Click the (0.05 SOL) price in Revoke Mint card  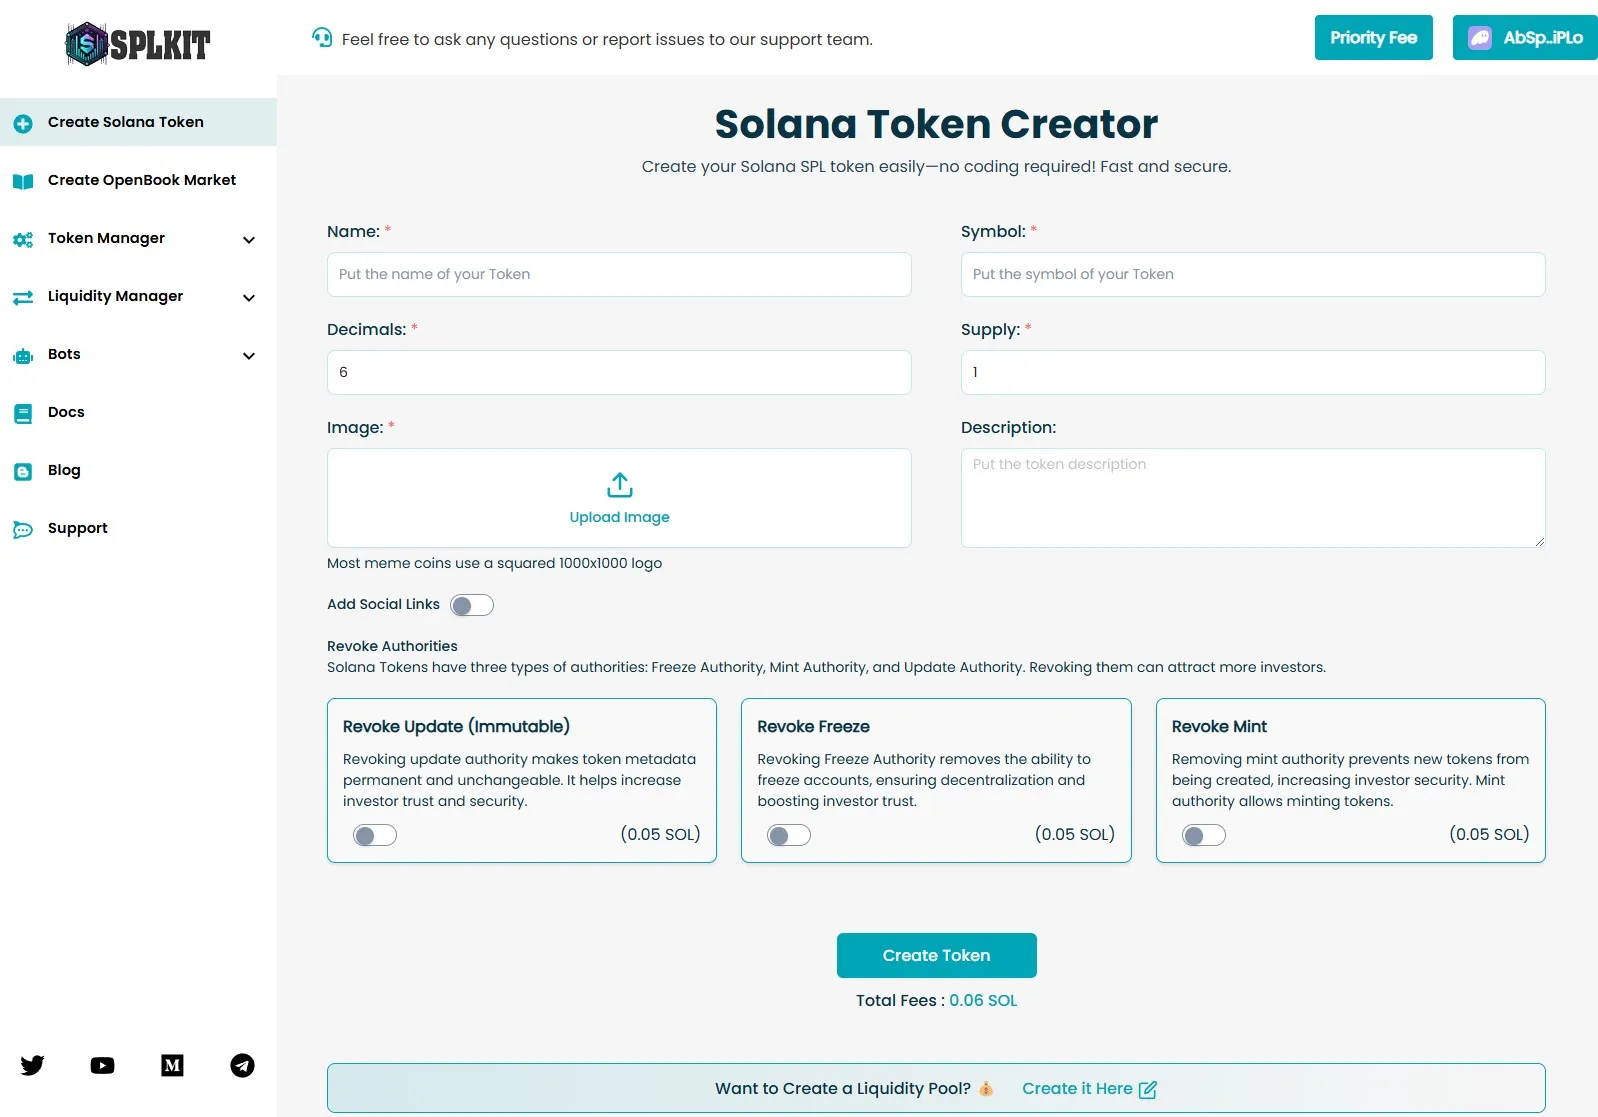pyautogui.click(x=1489, y=834)
